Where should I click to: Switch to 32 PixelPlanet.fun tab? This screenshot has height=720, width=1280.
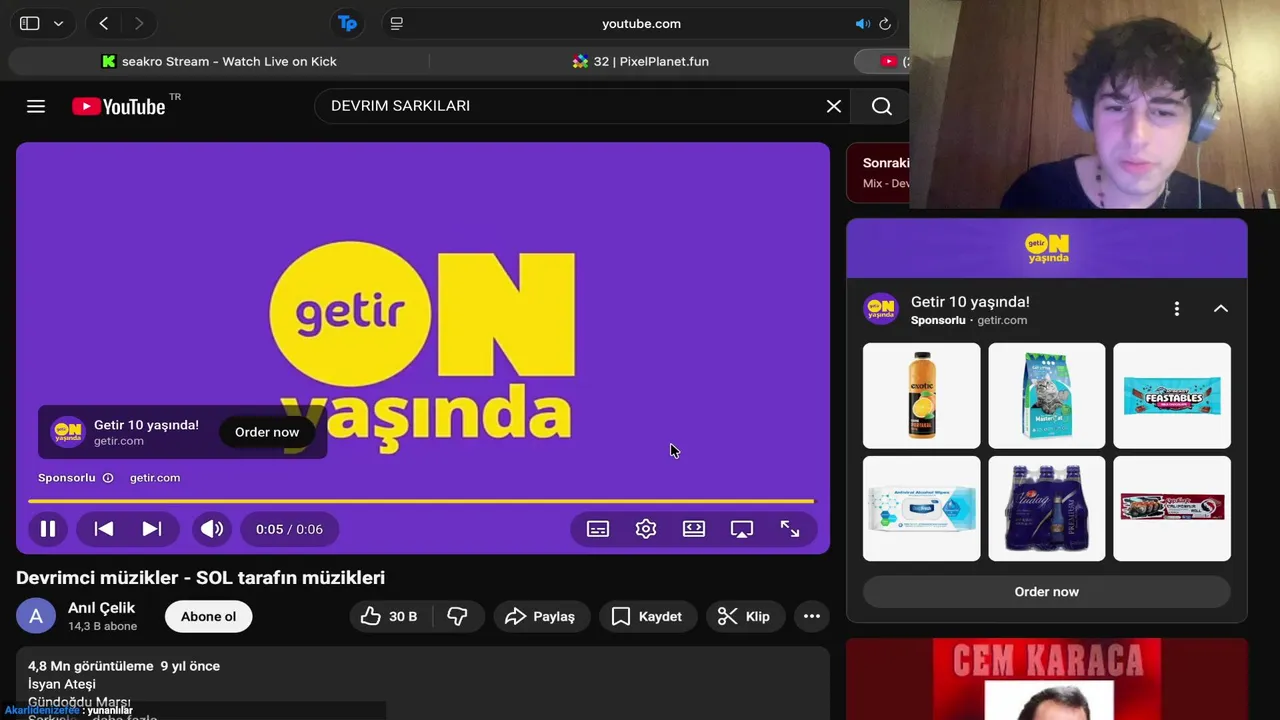coord(640,61)
